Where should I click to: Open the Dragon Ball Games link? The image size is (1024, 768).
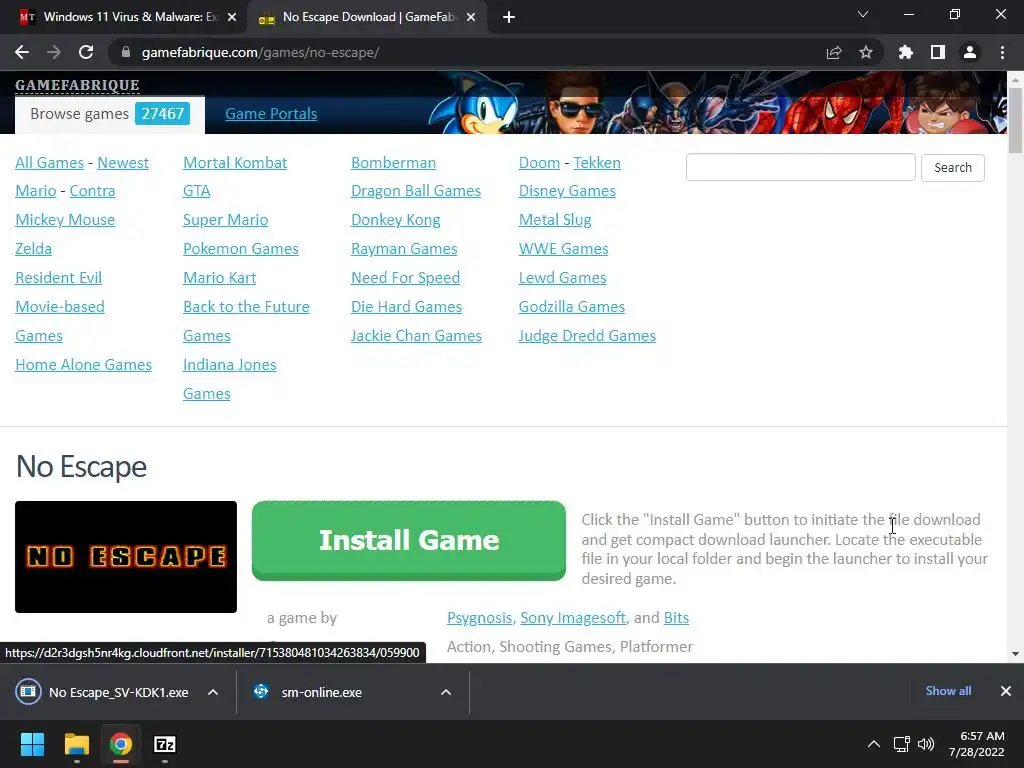point(416,191)
